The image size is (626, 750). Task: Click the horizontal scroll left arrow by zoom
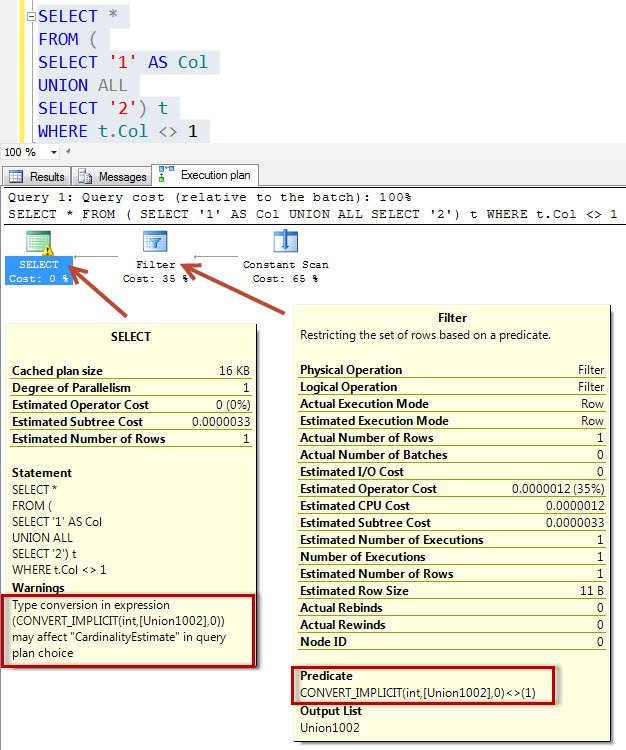pos(68,152)
